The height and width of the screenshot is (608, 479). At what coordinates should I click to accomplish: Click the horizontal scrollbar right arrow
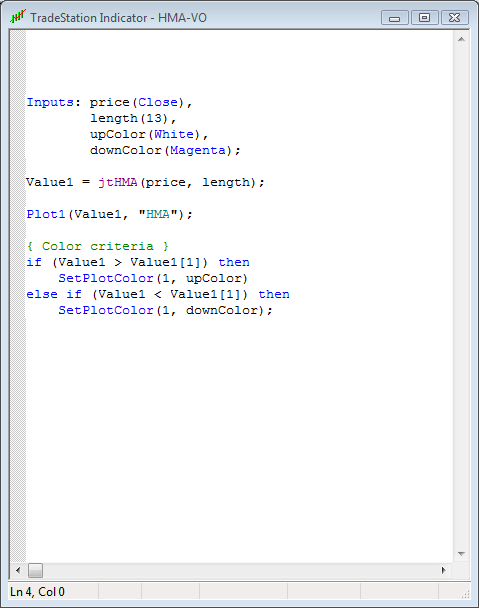[444, 570]
